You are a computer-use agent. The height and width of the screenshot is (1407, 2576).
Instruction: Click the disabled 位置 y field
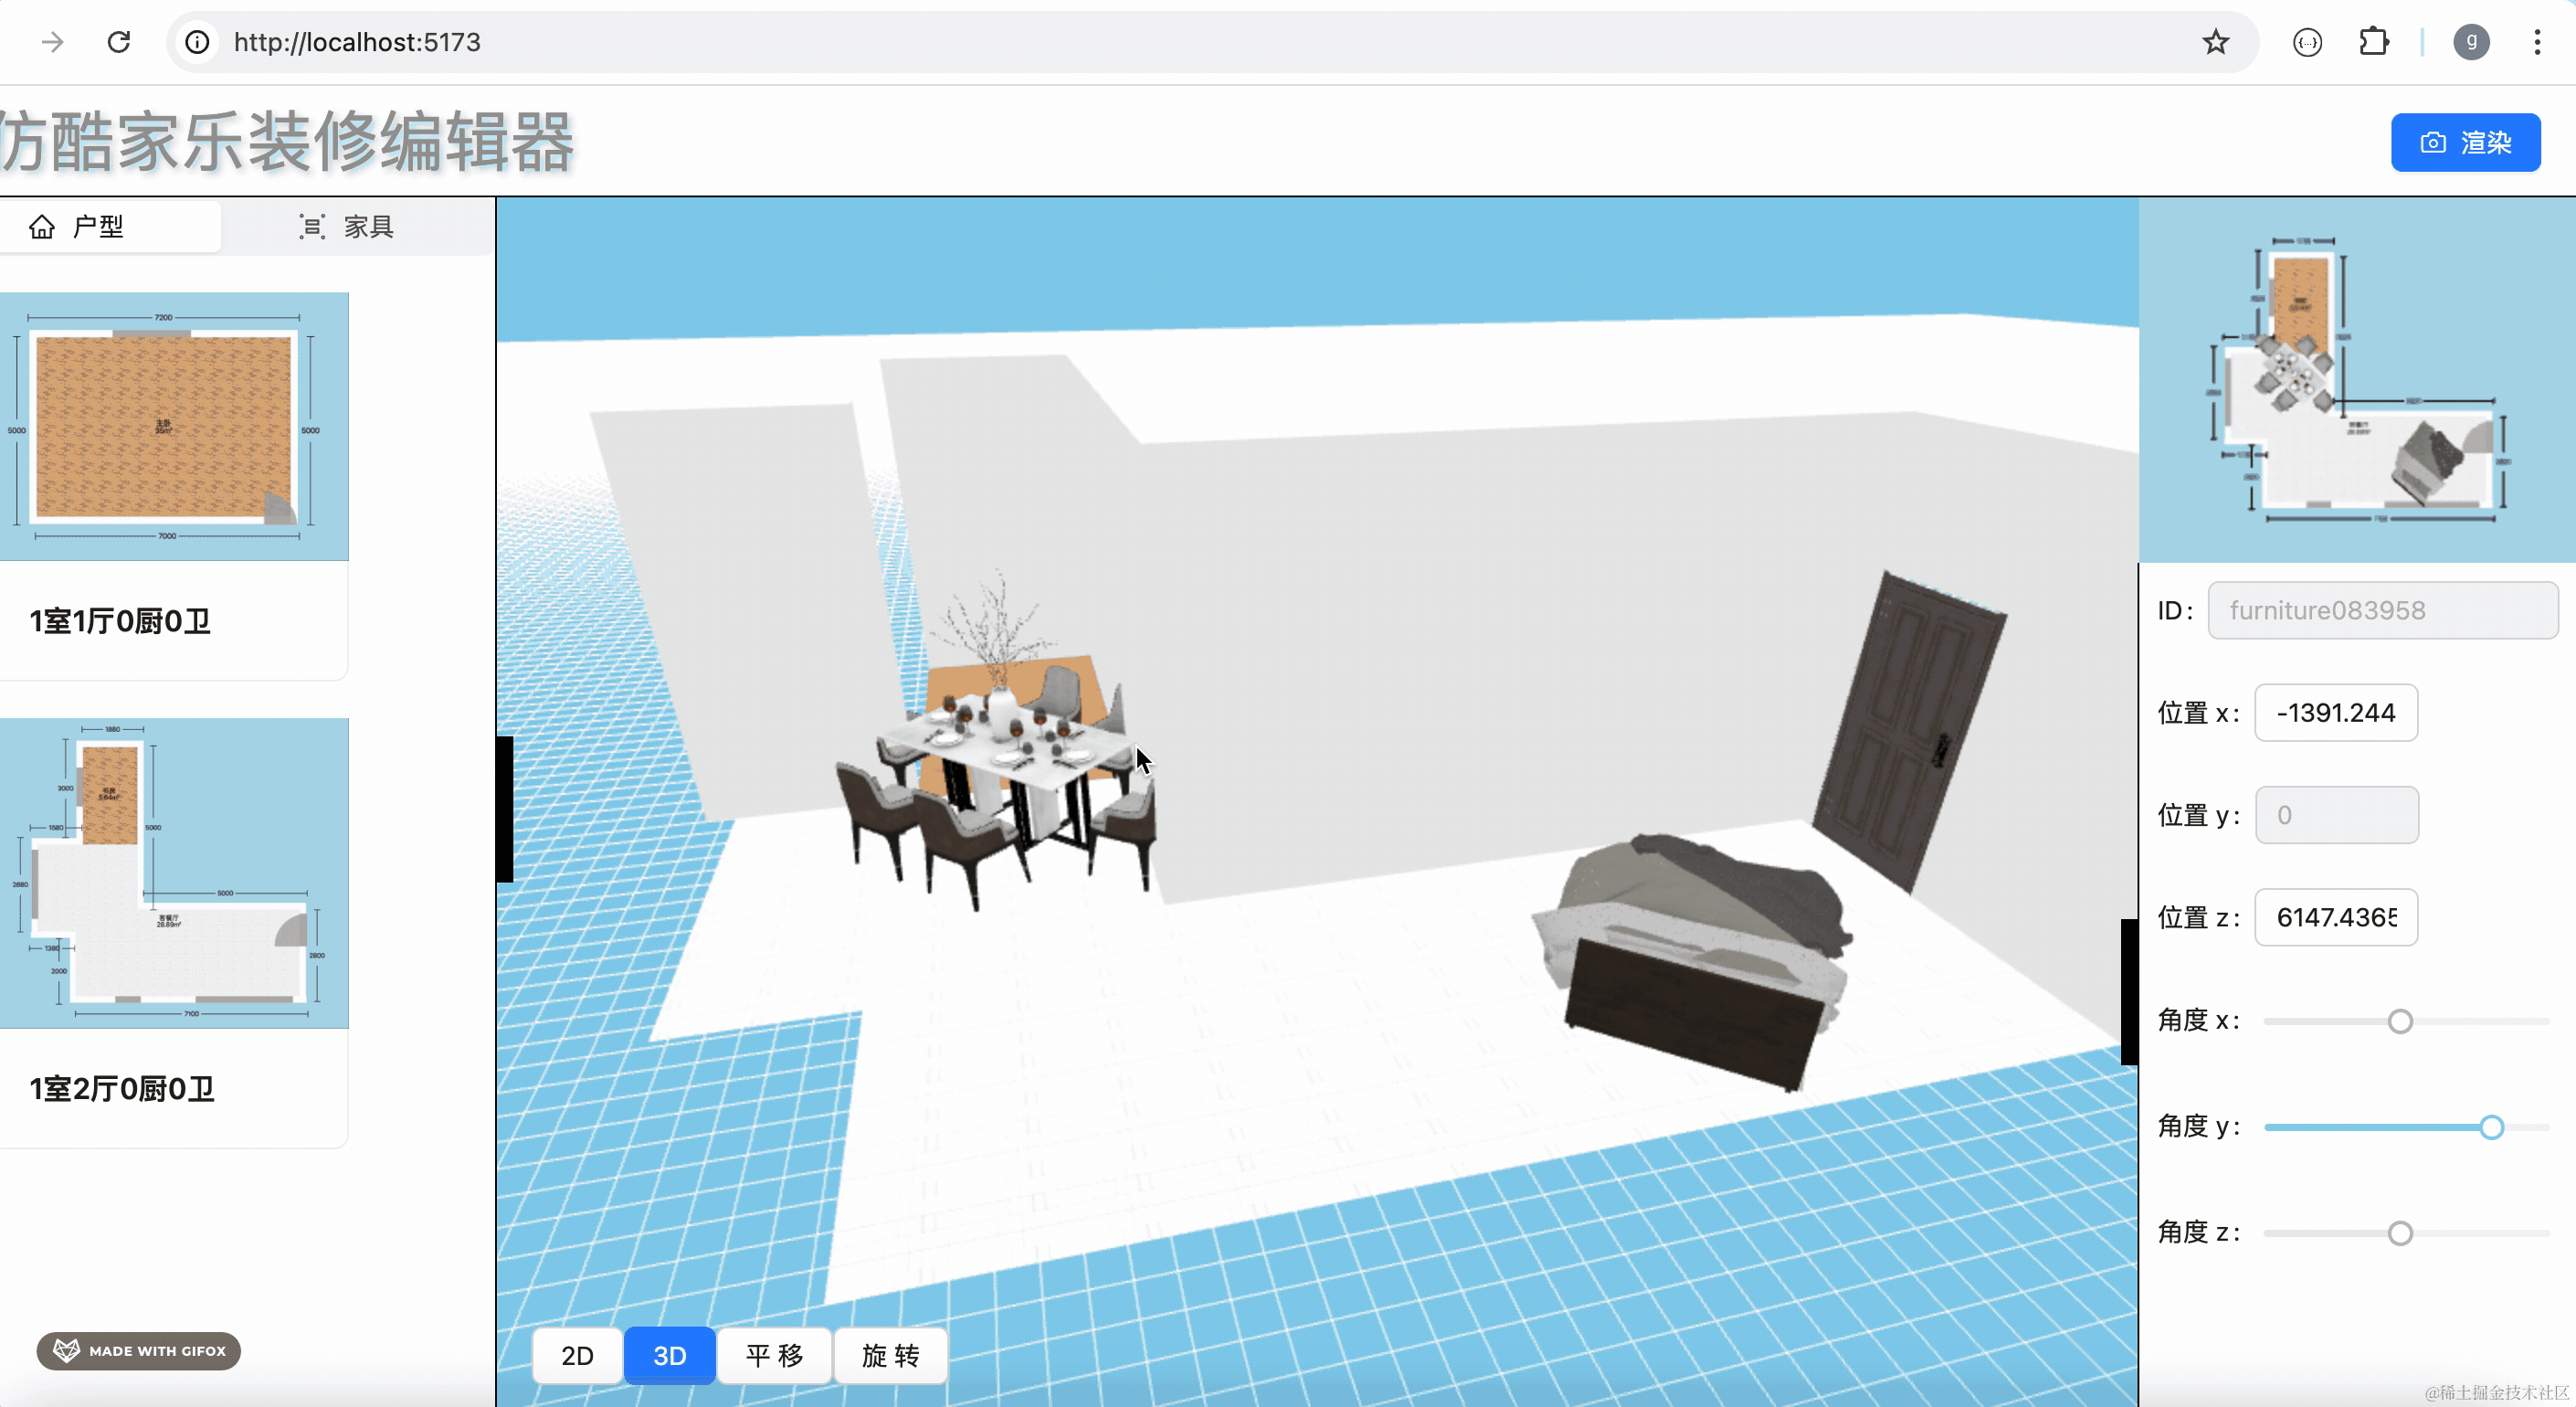click(2336, 815)
